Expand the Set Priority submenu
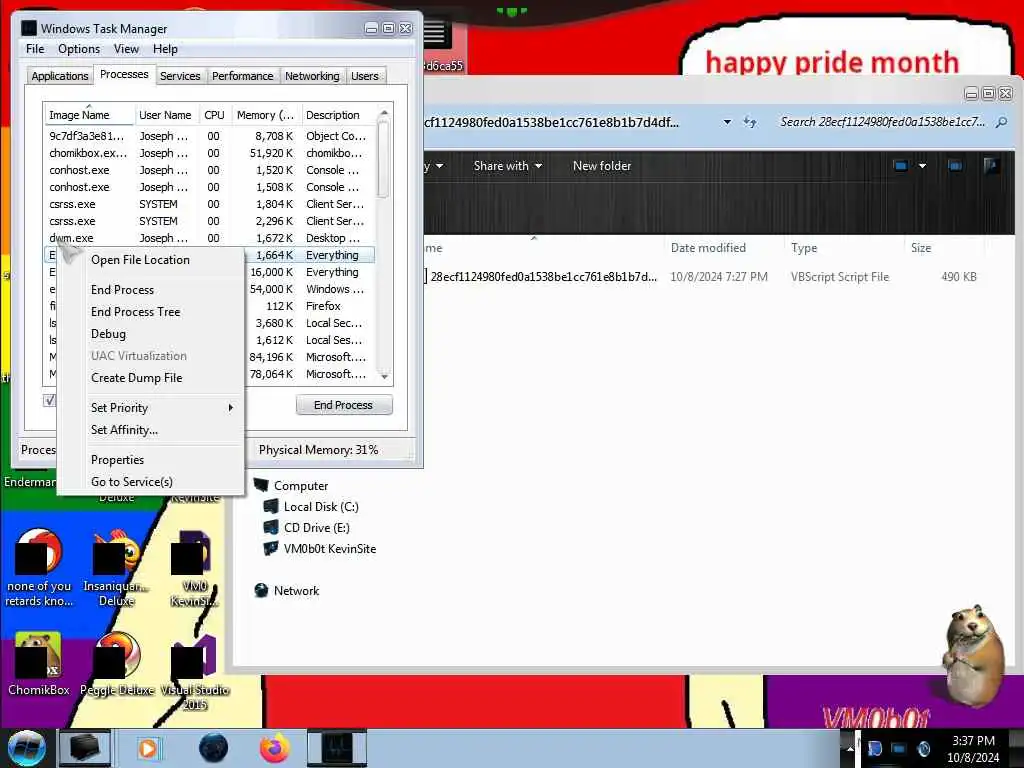Screen dimensions: 1024x768 pos(150,408)
